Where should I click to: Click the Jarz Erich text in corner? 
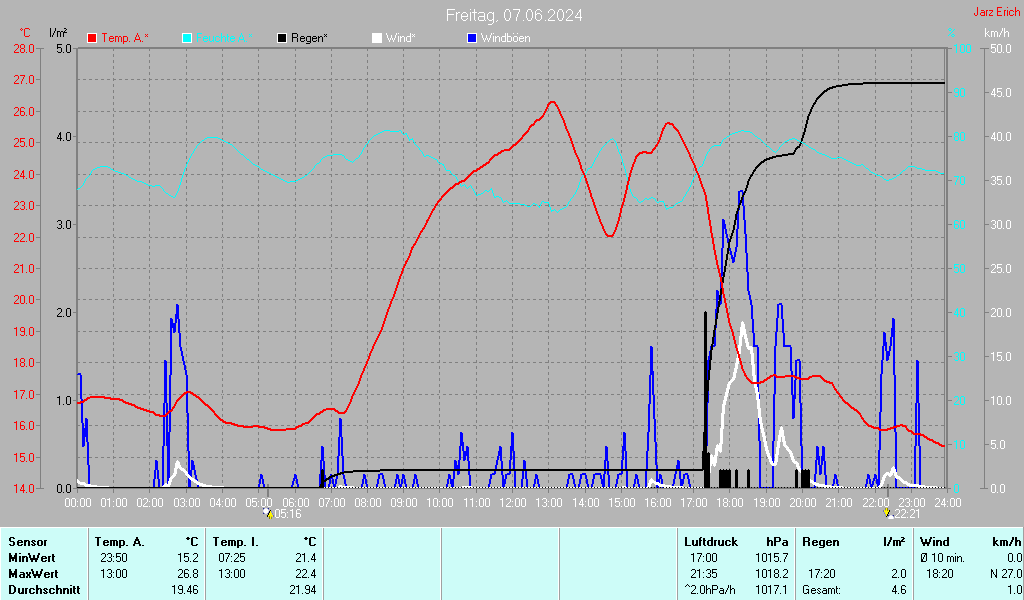(x=996, y=13)
